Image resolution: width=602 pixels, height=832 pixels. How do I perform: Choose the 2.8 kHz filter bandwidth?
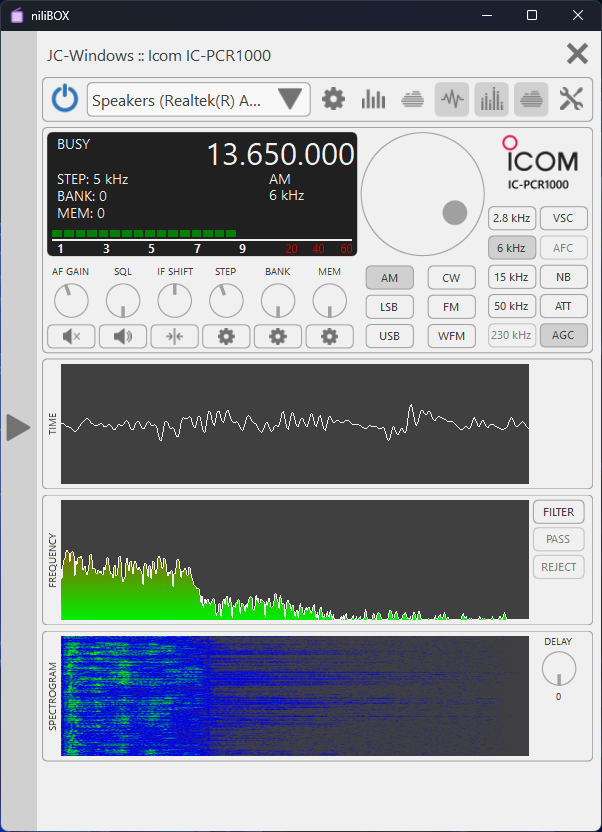(512, 218)
